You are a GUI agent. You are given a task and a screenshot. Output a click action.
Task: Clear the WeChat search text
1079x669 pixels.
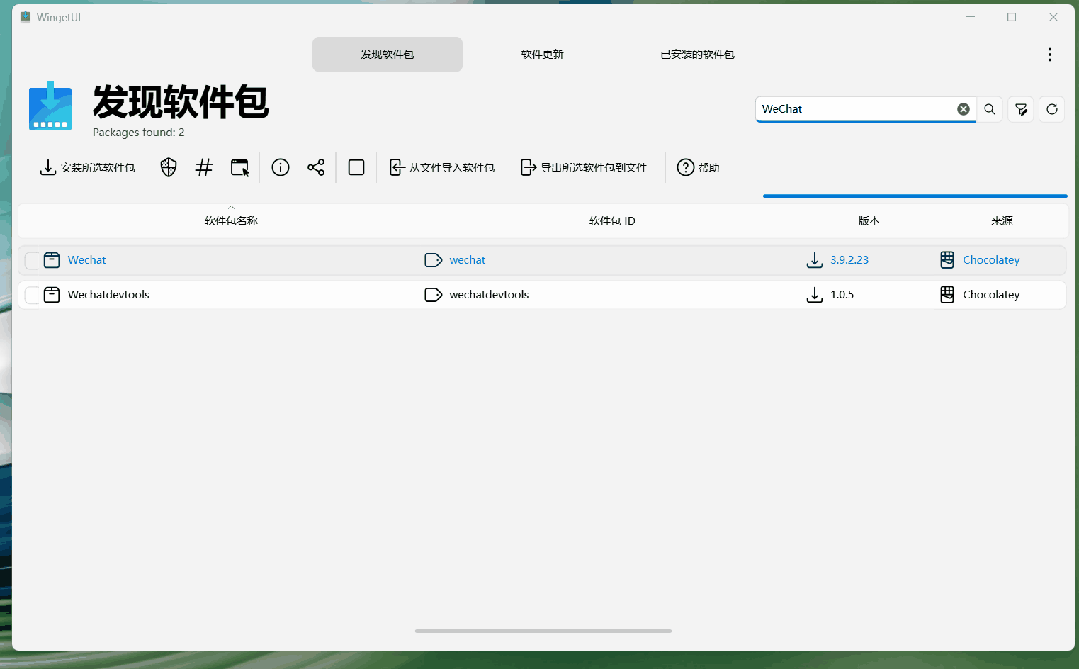[x=963, y=109]
